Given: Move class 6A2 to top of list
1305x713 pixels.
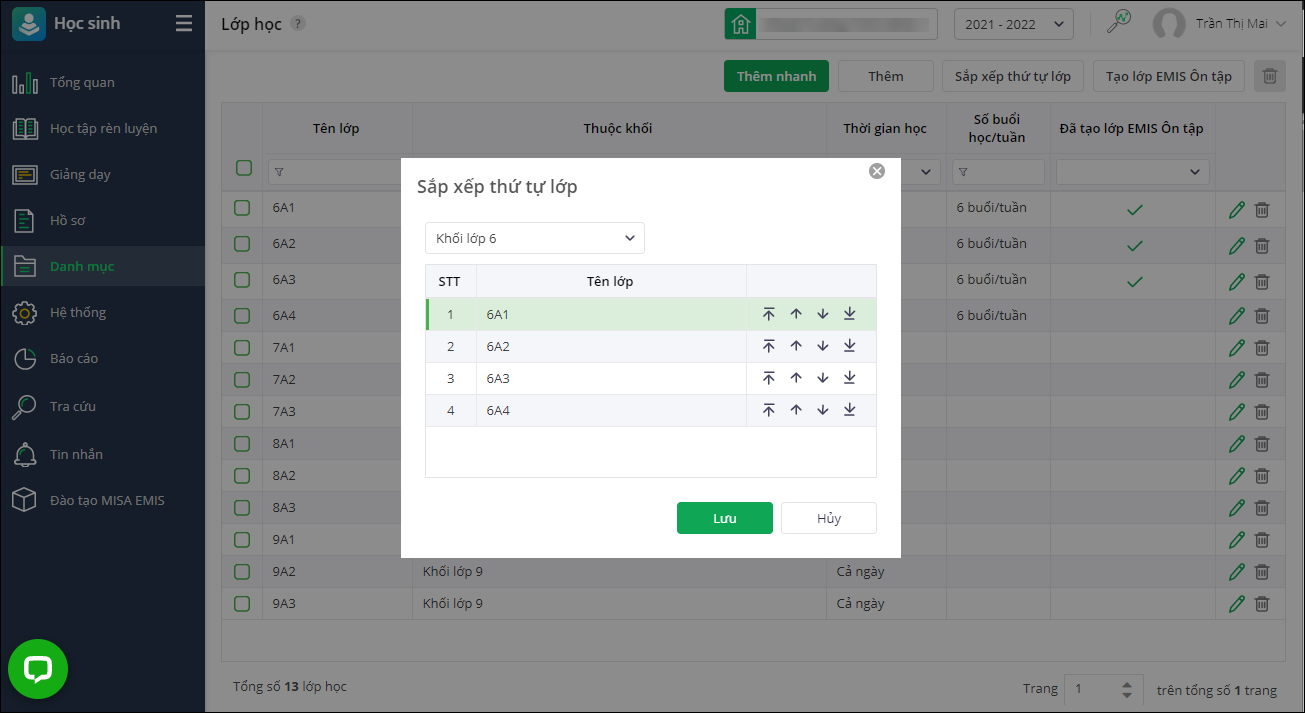Looking at the screenshot, I should coord(768,347).
